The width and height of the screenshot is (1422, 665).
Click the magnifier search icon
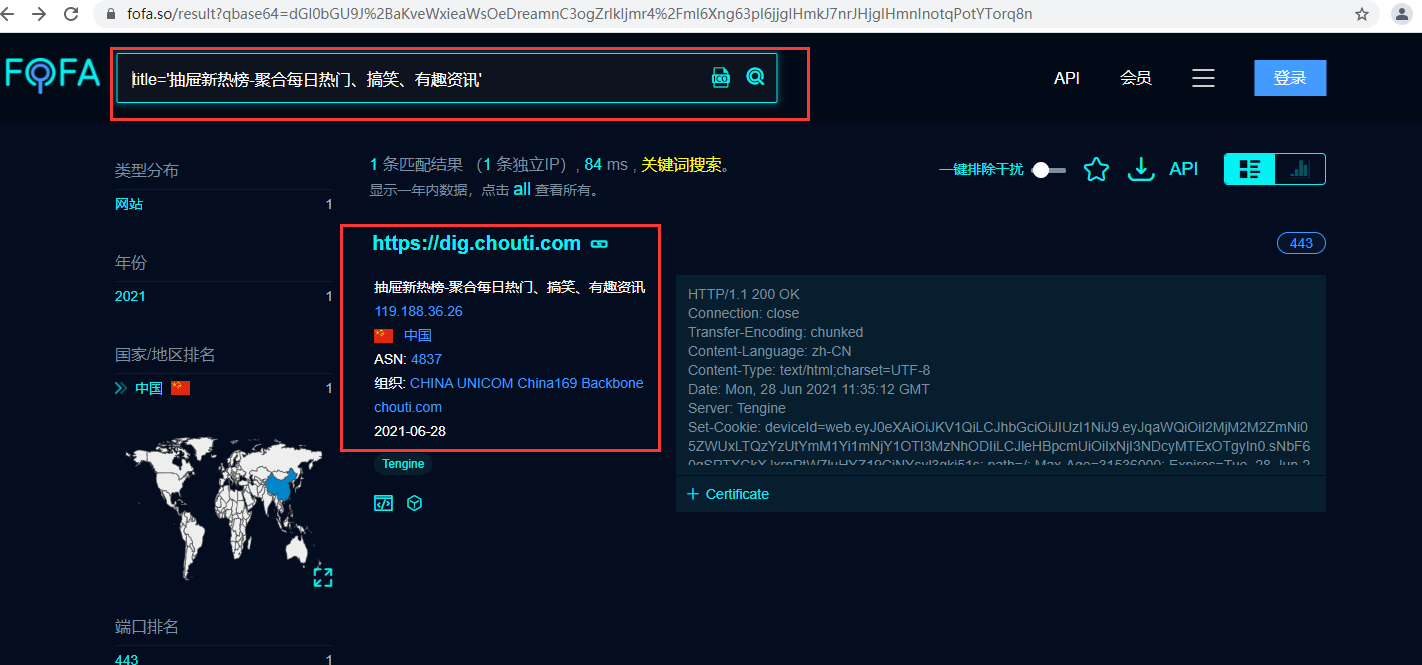coord(755,77)
